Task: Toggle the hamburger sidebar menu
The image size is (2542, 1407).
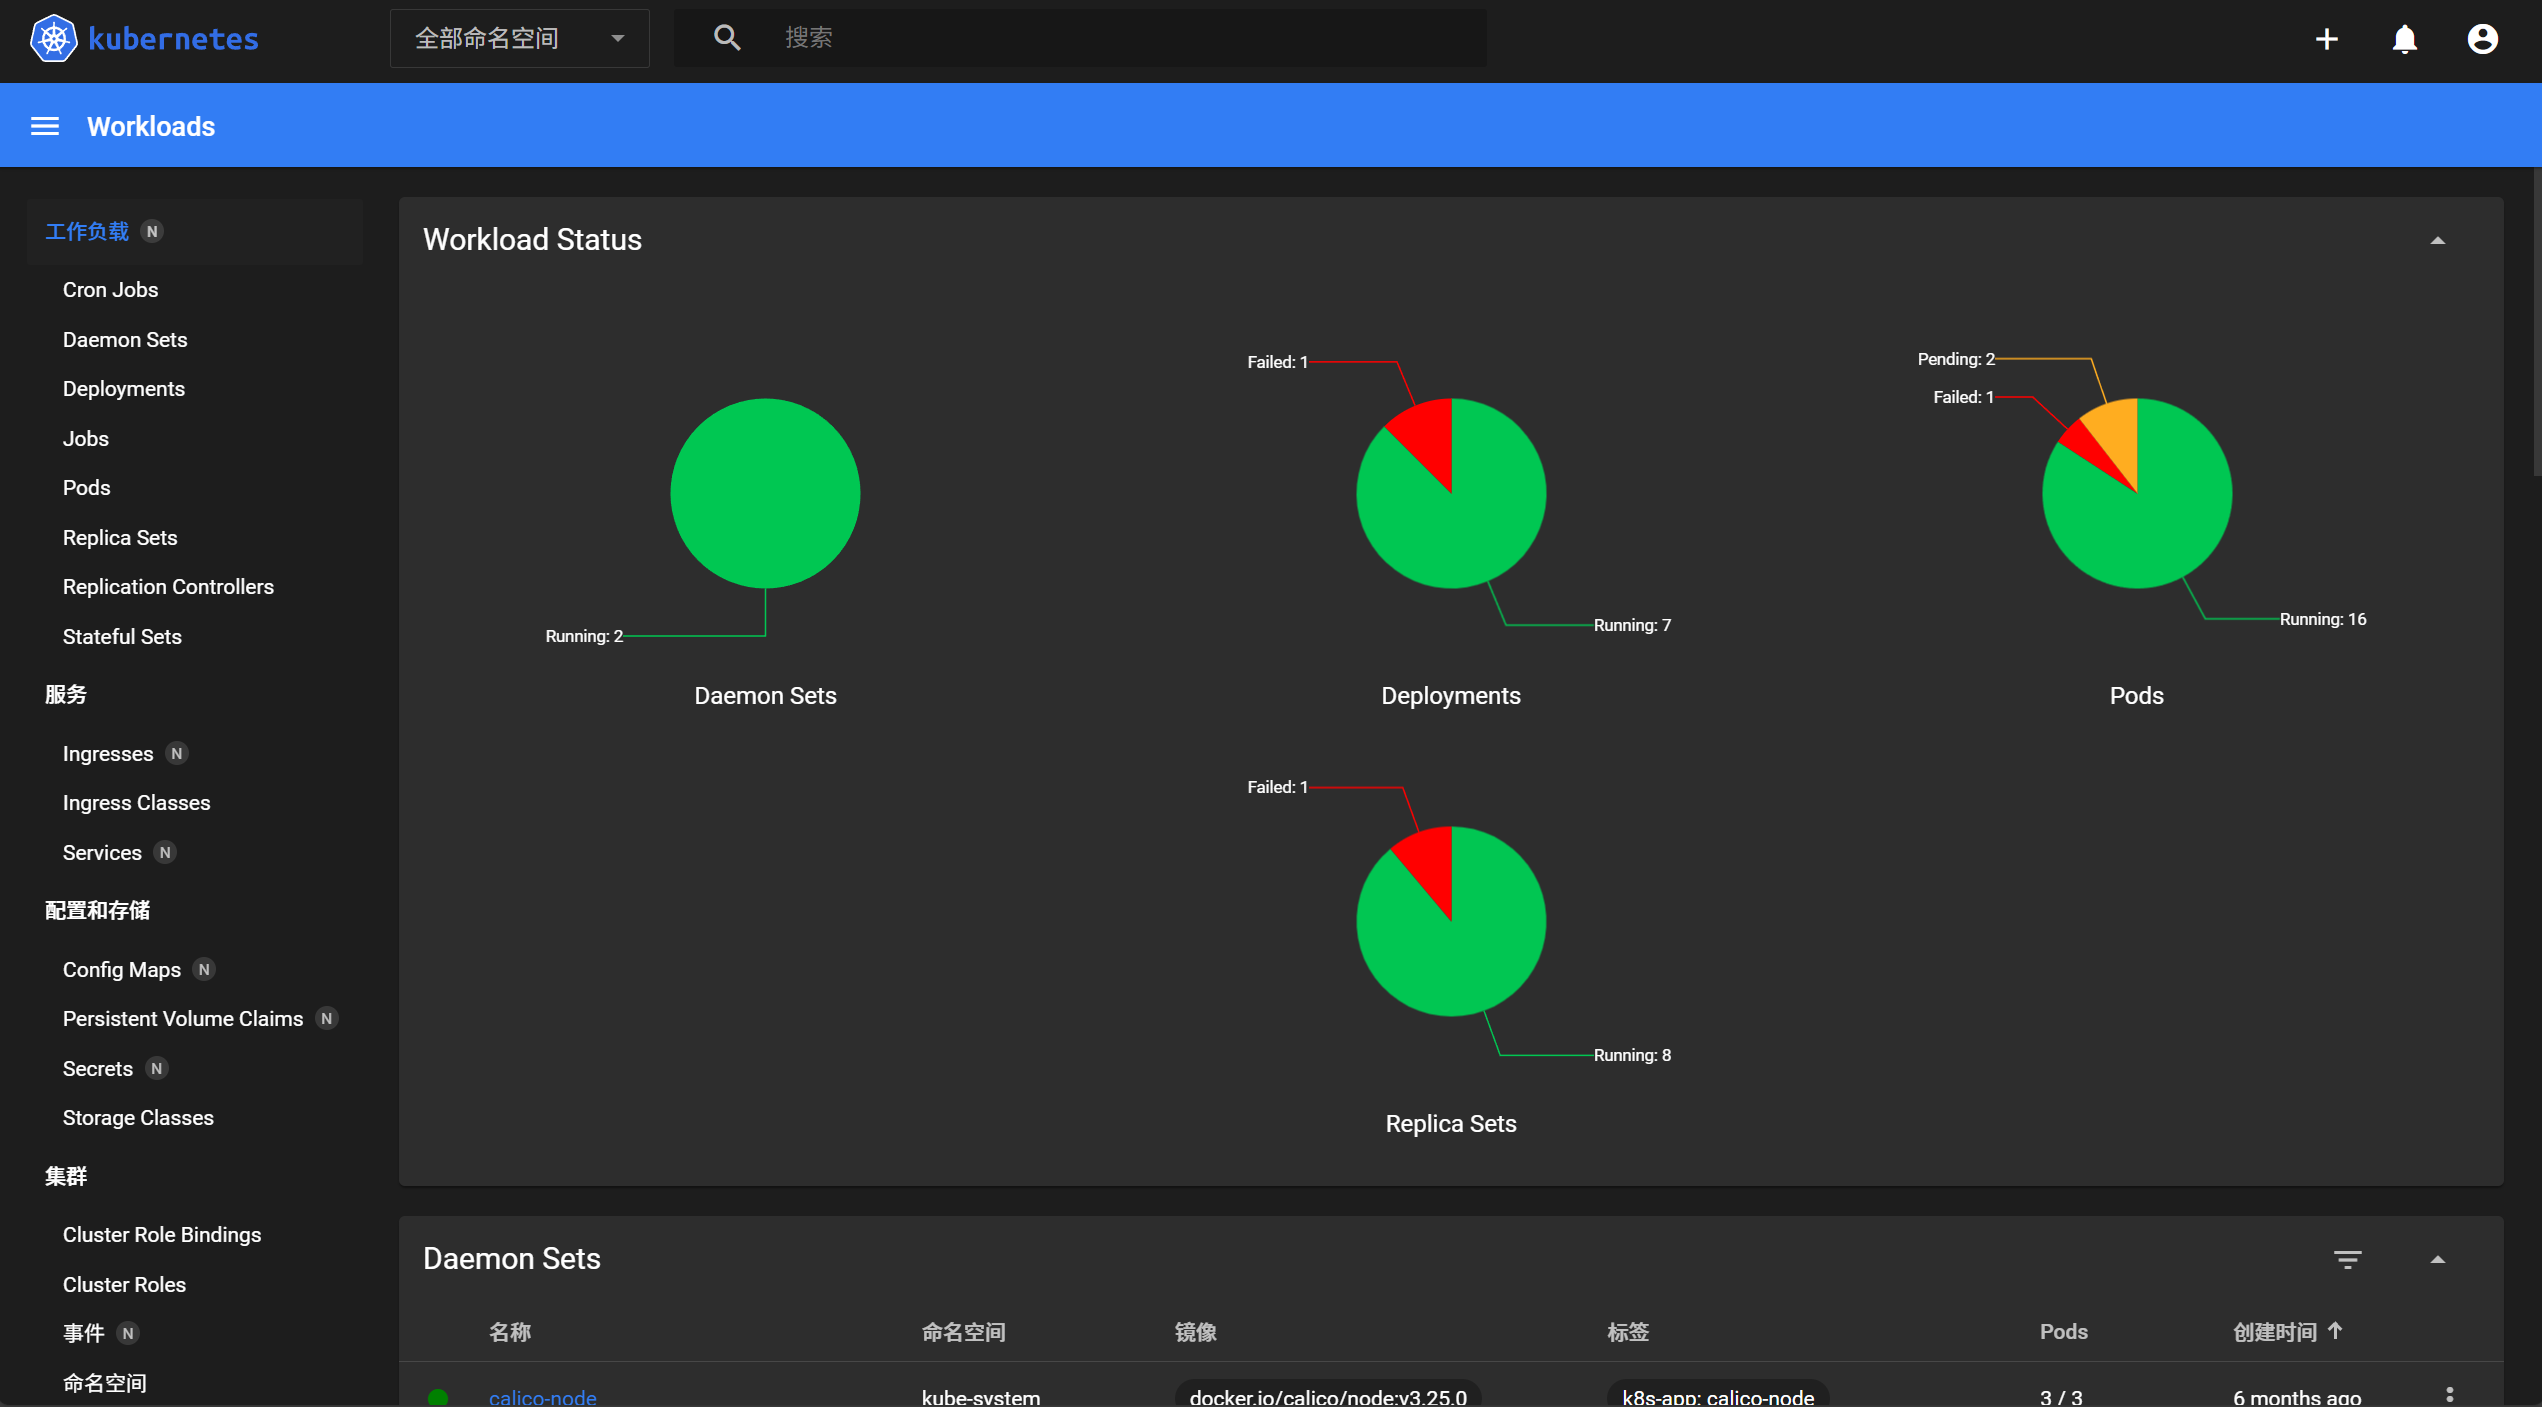Action: (45, 126)
